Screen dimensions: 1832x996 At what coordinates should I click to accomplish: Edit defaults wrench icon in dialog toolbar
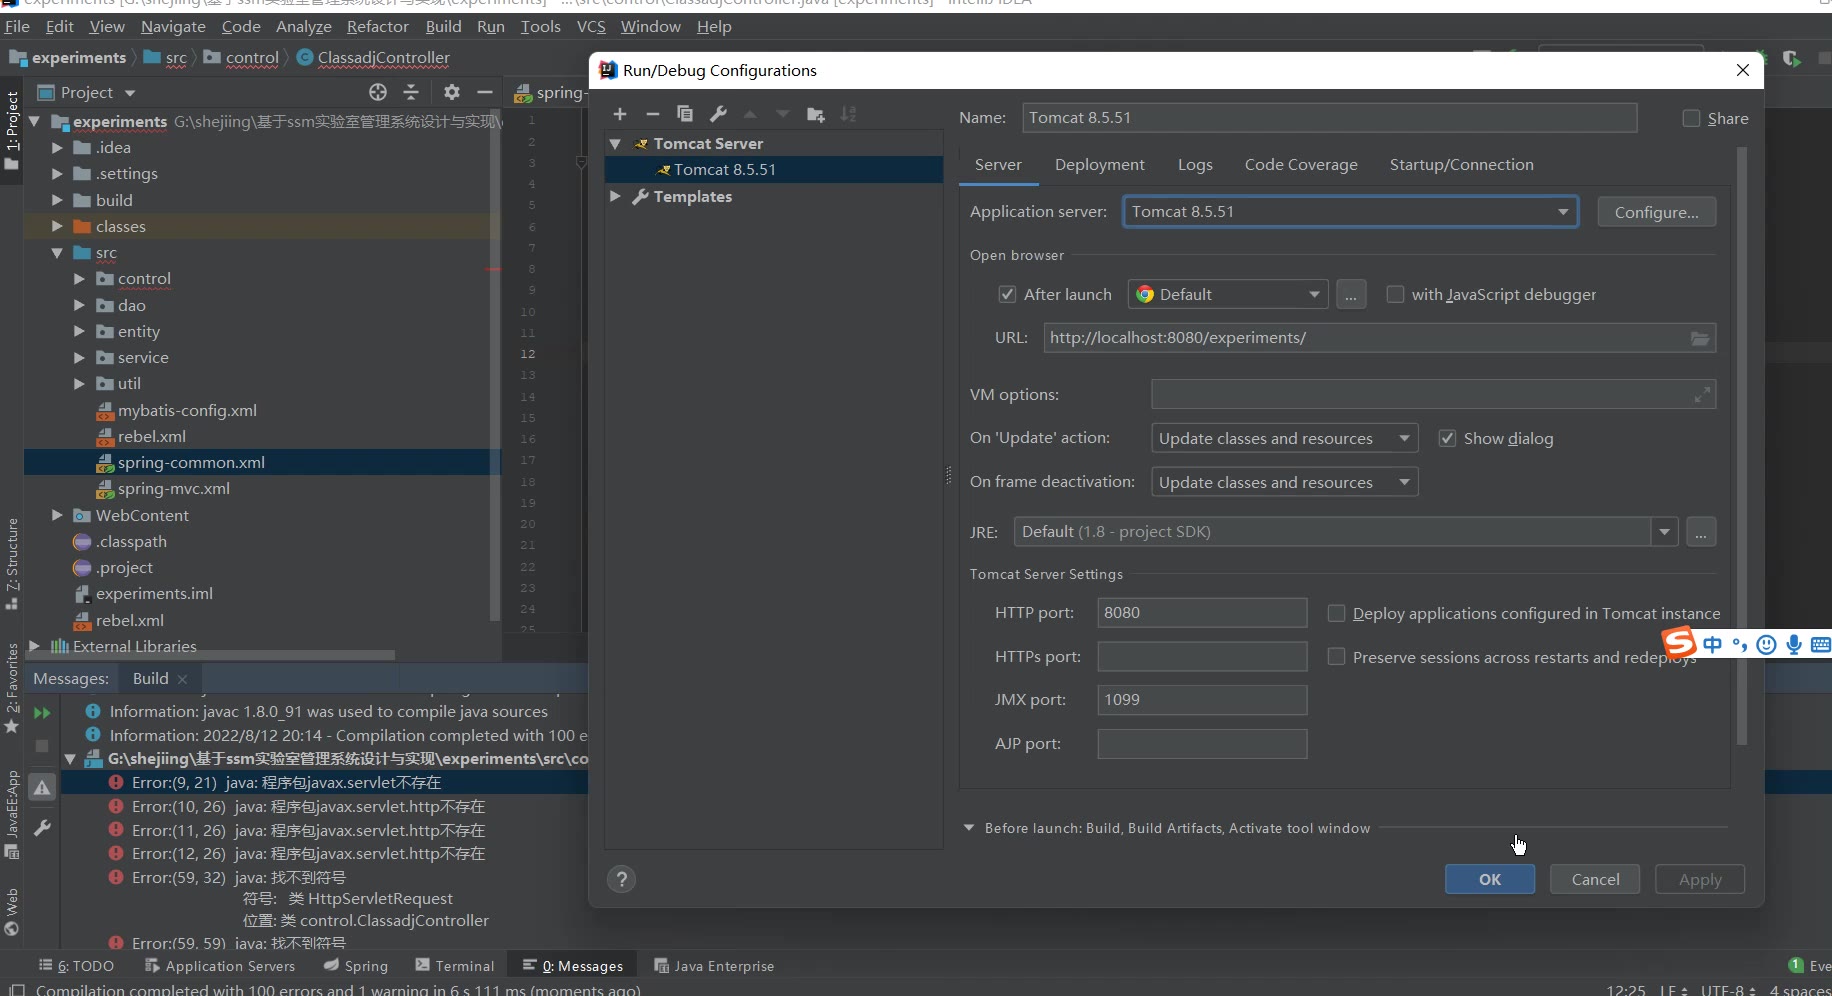[718, 114]
